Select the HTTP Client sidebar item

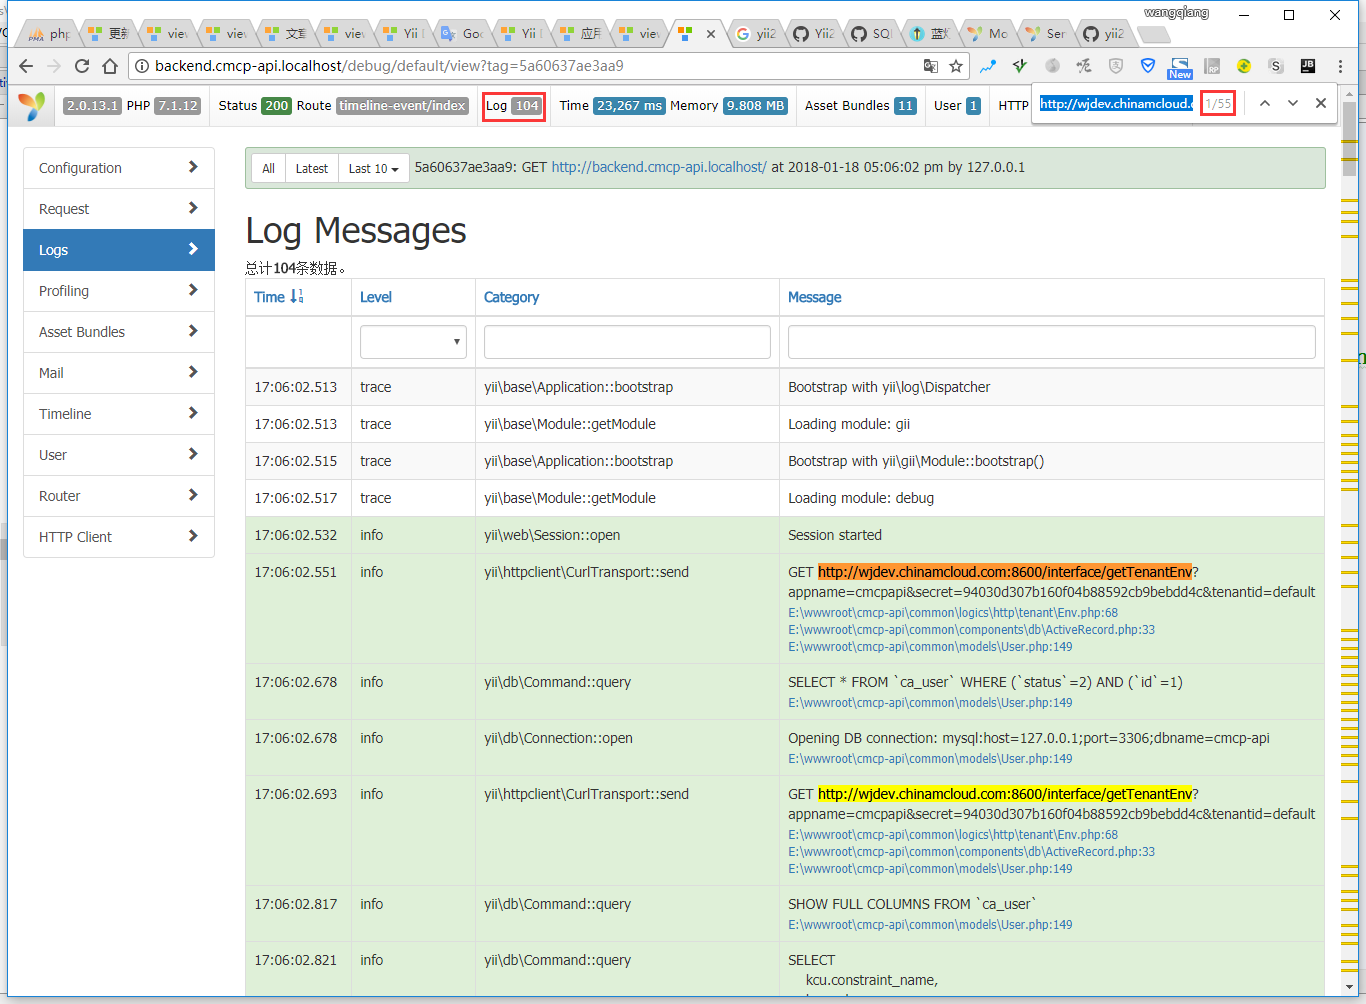[x=118, y=537]
